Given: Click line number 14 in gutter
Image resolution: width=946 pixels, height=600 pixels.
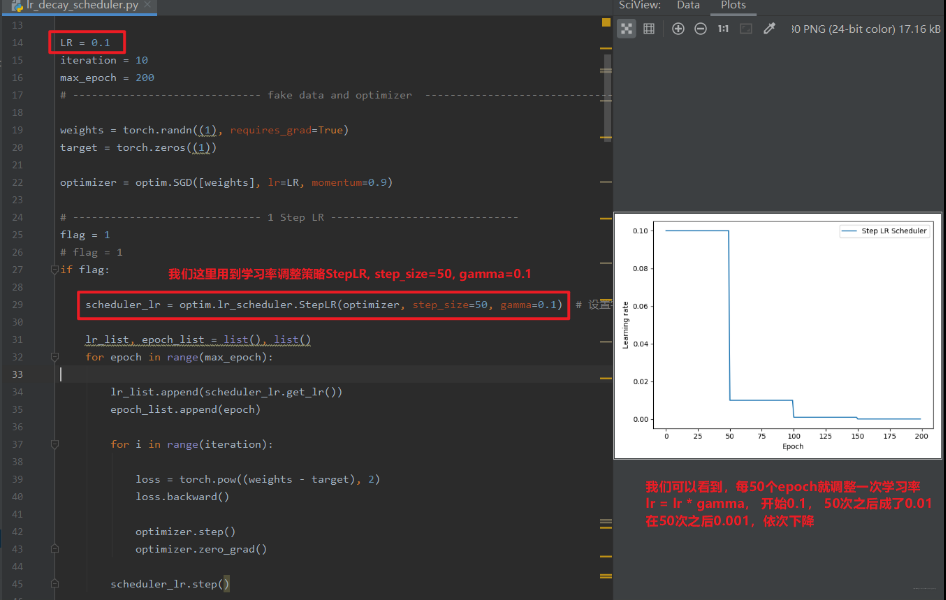Looking at the screenshot, I should 17,43.
